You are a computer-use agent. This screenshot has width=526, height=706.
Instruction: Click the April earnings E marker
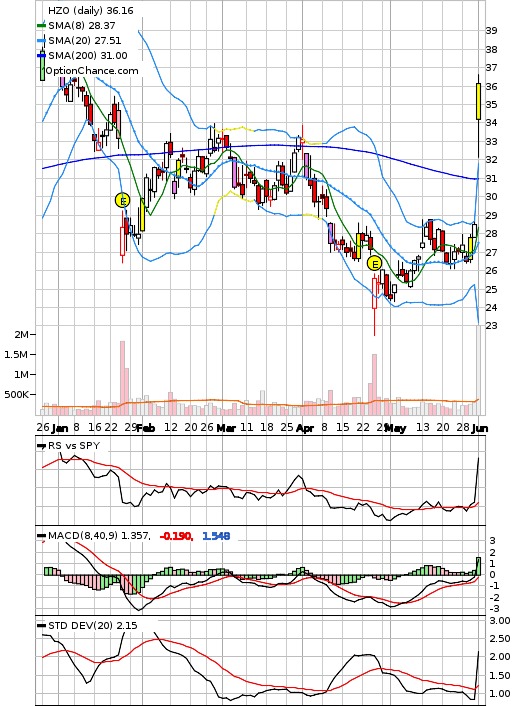[x=374, y=263]
